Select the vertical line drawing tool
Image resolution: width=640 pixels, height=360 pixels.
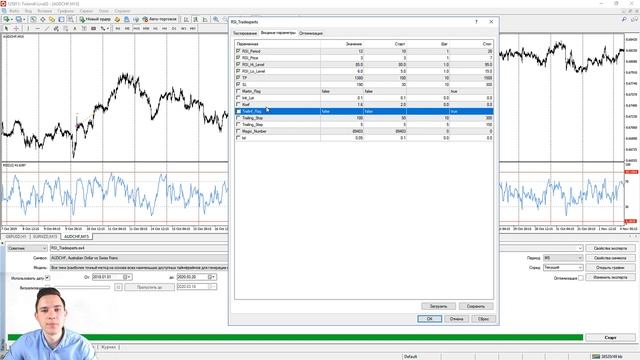(28, 29)
